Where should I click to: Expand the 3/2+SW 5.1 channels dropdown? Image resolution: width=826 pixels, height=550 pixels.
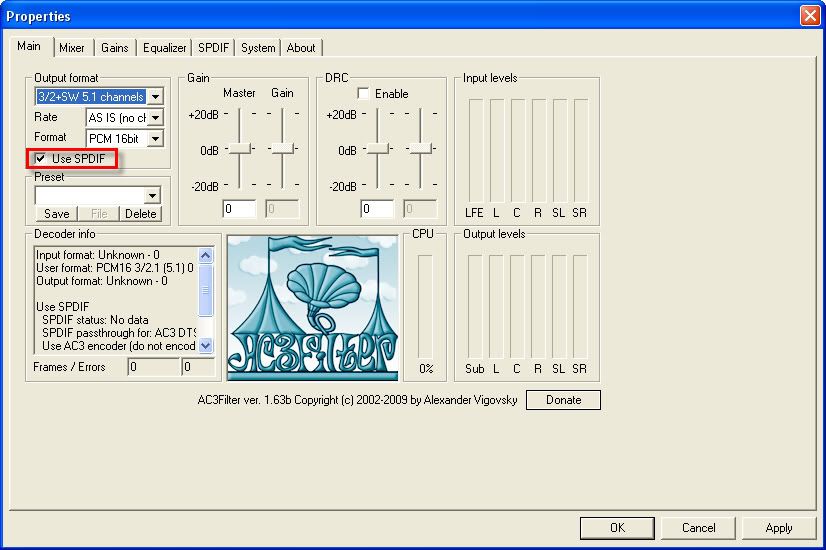tap(155, 97)
